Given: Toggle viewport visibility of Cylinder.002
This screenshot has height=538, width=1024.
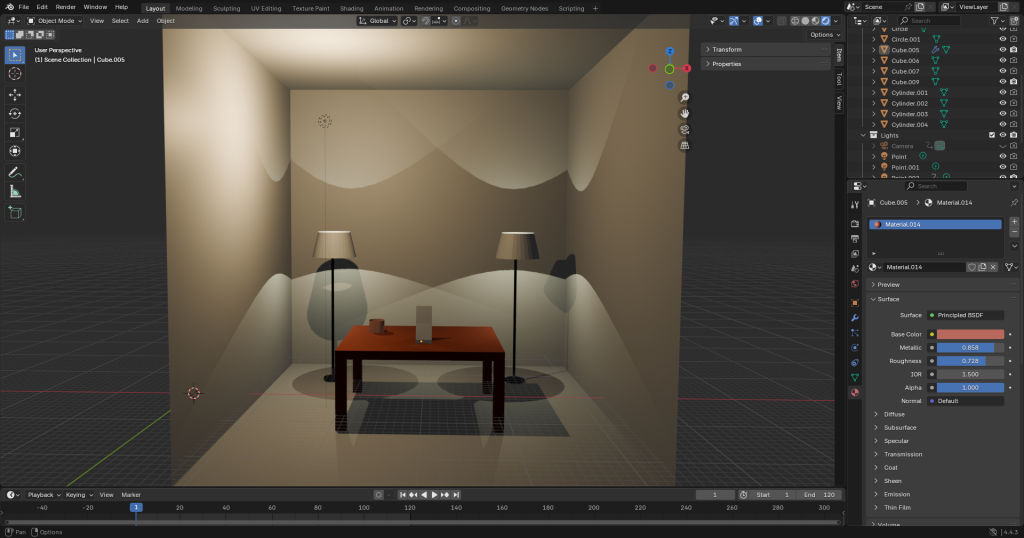Looking at the screenshot, I should (1002, 103).
